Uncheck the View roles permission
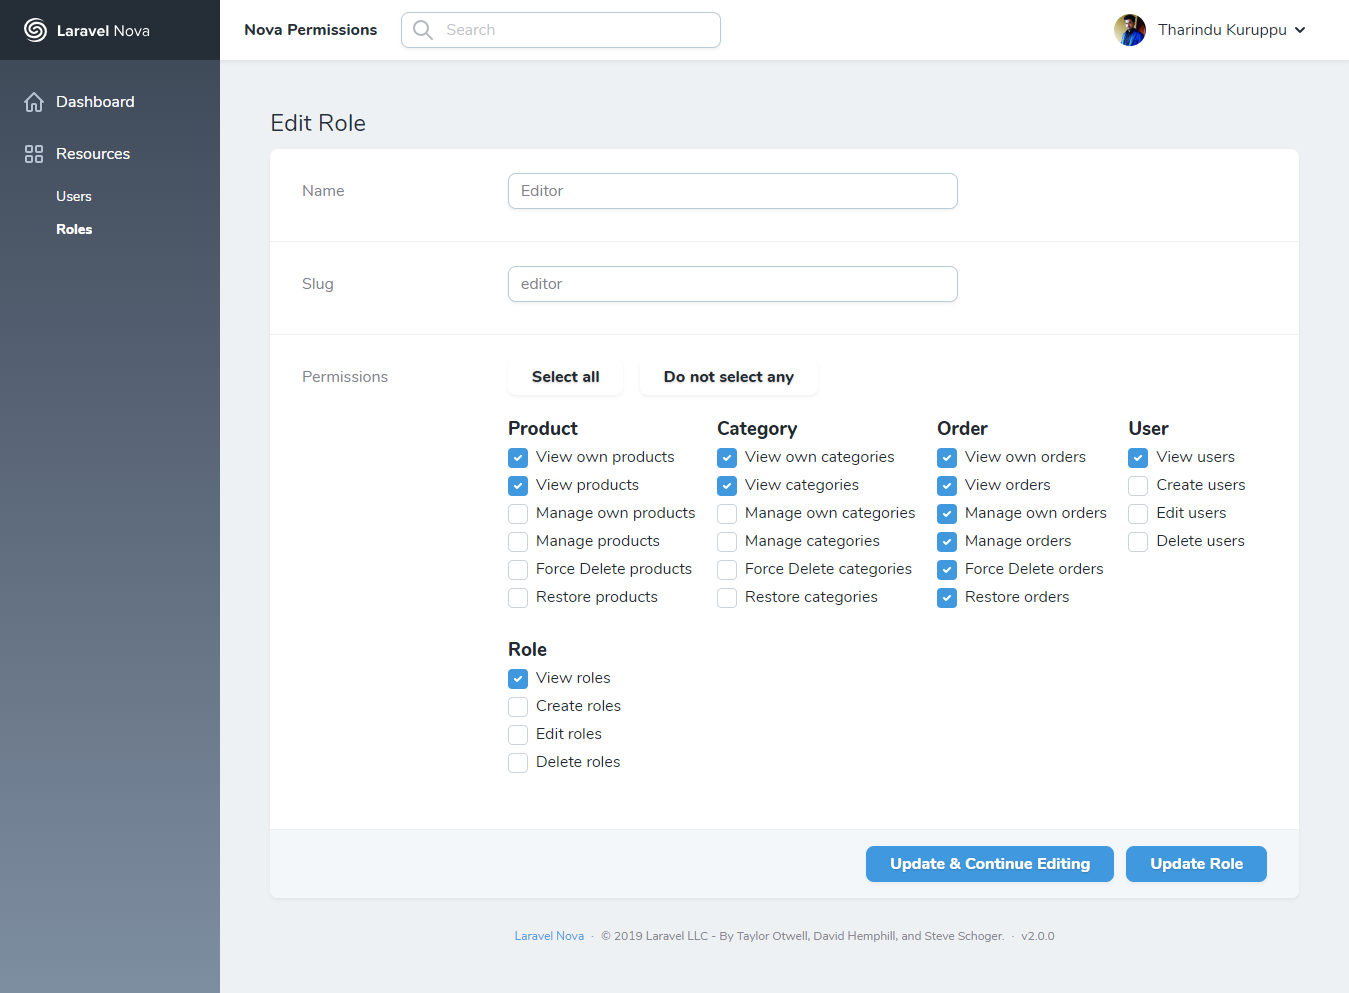Screen dimensions: 1349x993 [x=518, y=679]
